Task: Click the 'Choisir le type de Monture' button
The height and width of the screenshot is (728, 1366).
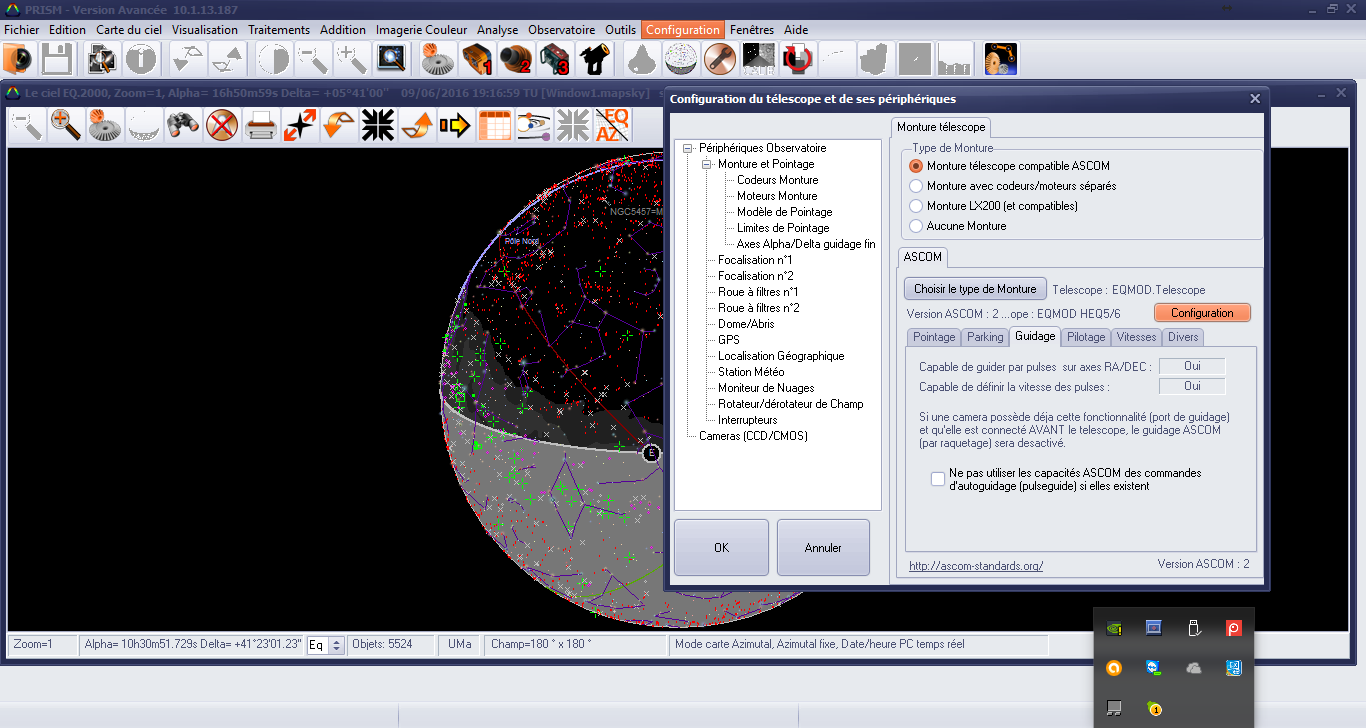Action: pos(975,289)
